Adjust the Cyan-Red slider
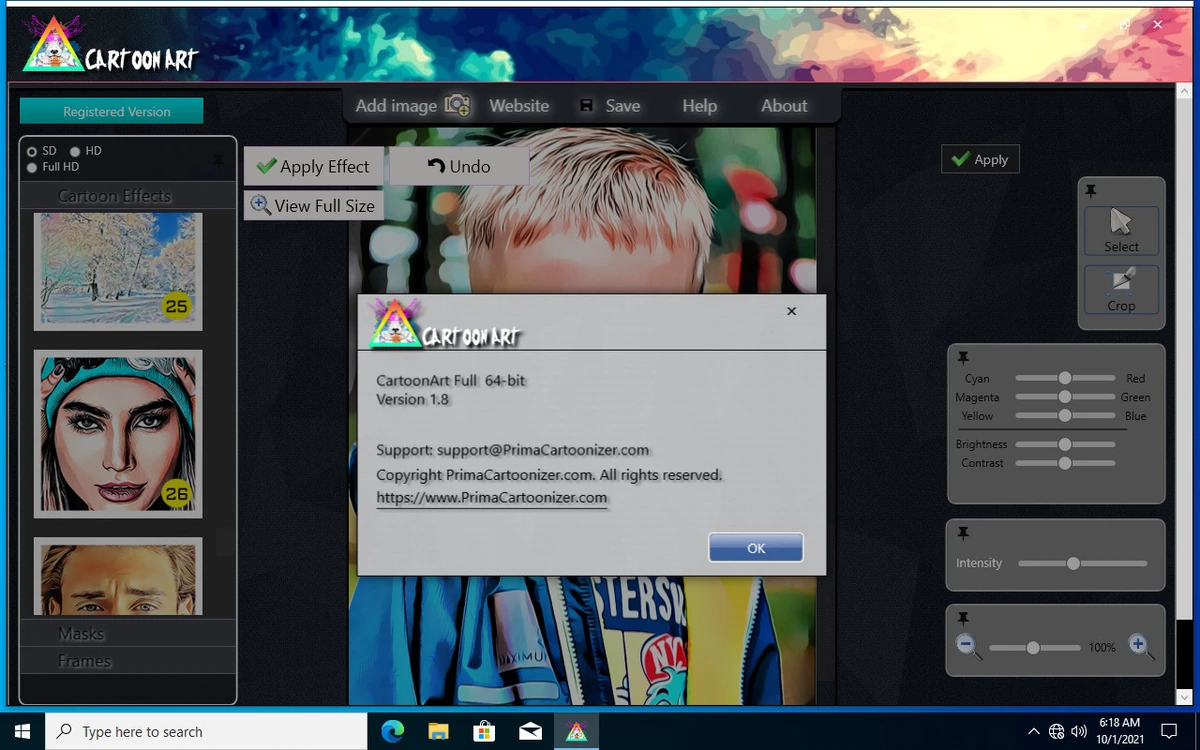The width and height of the screenshot is (1200, 750). 1065,378
